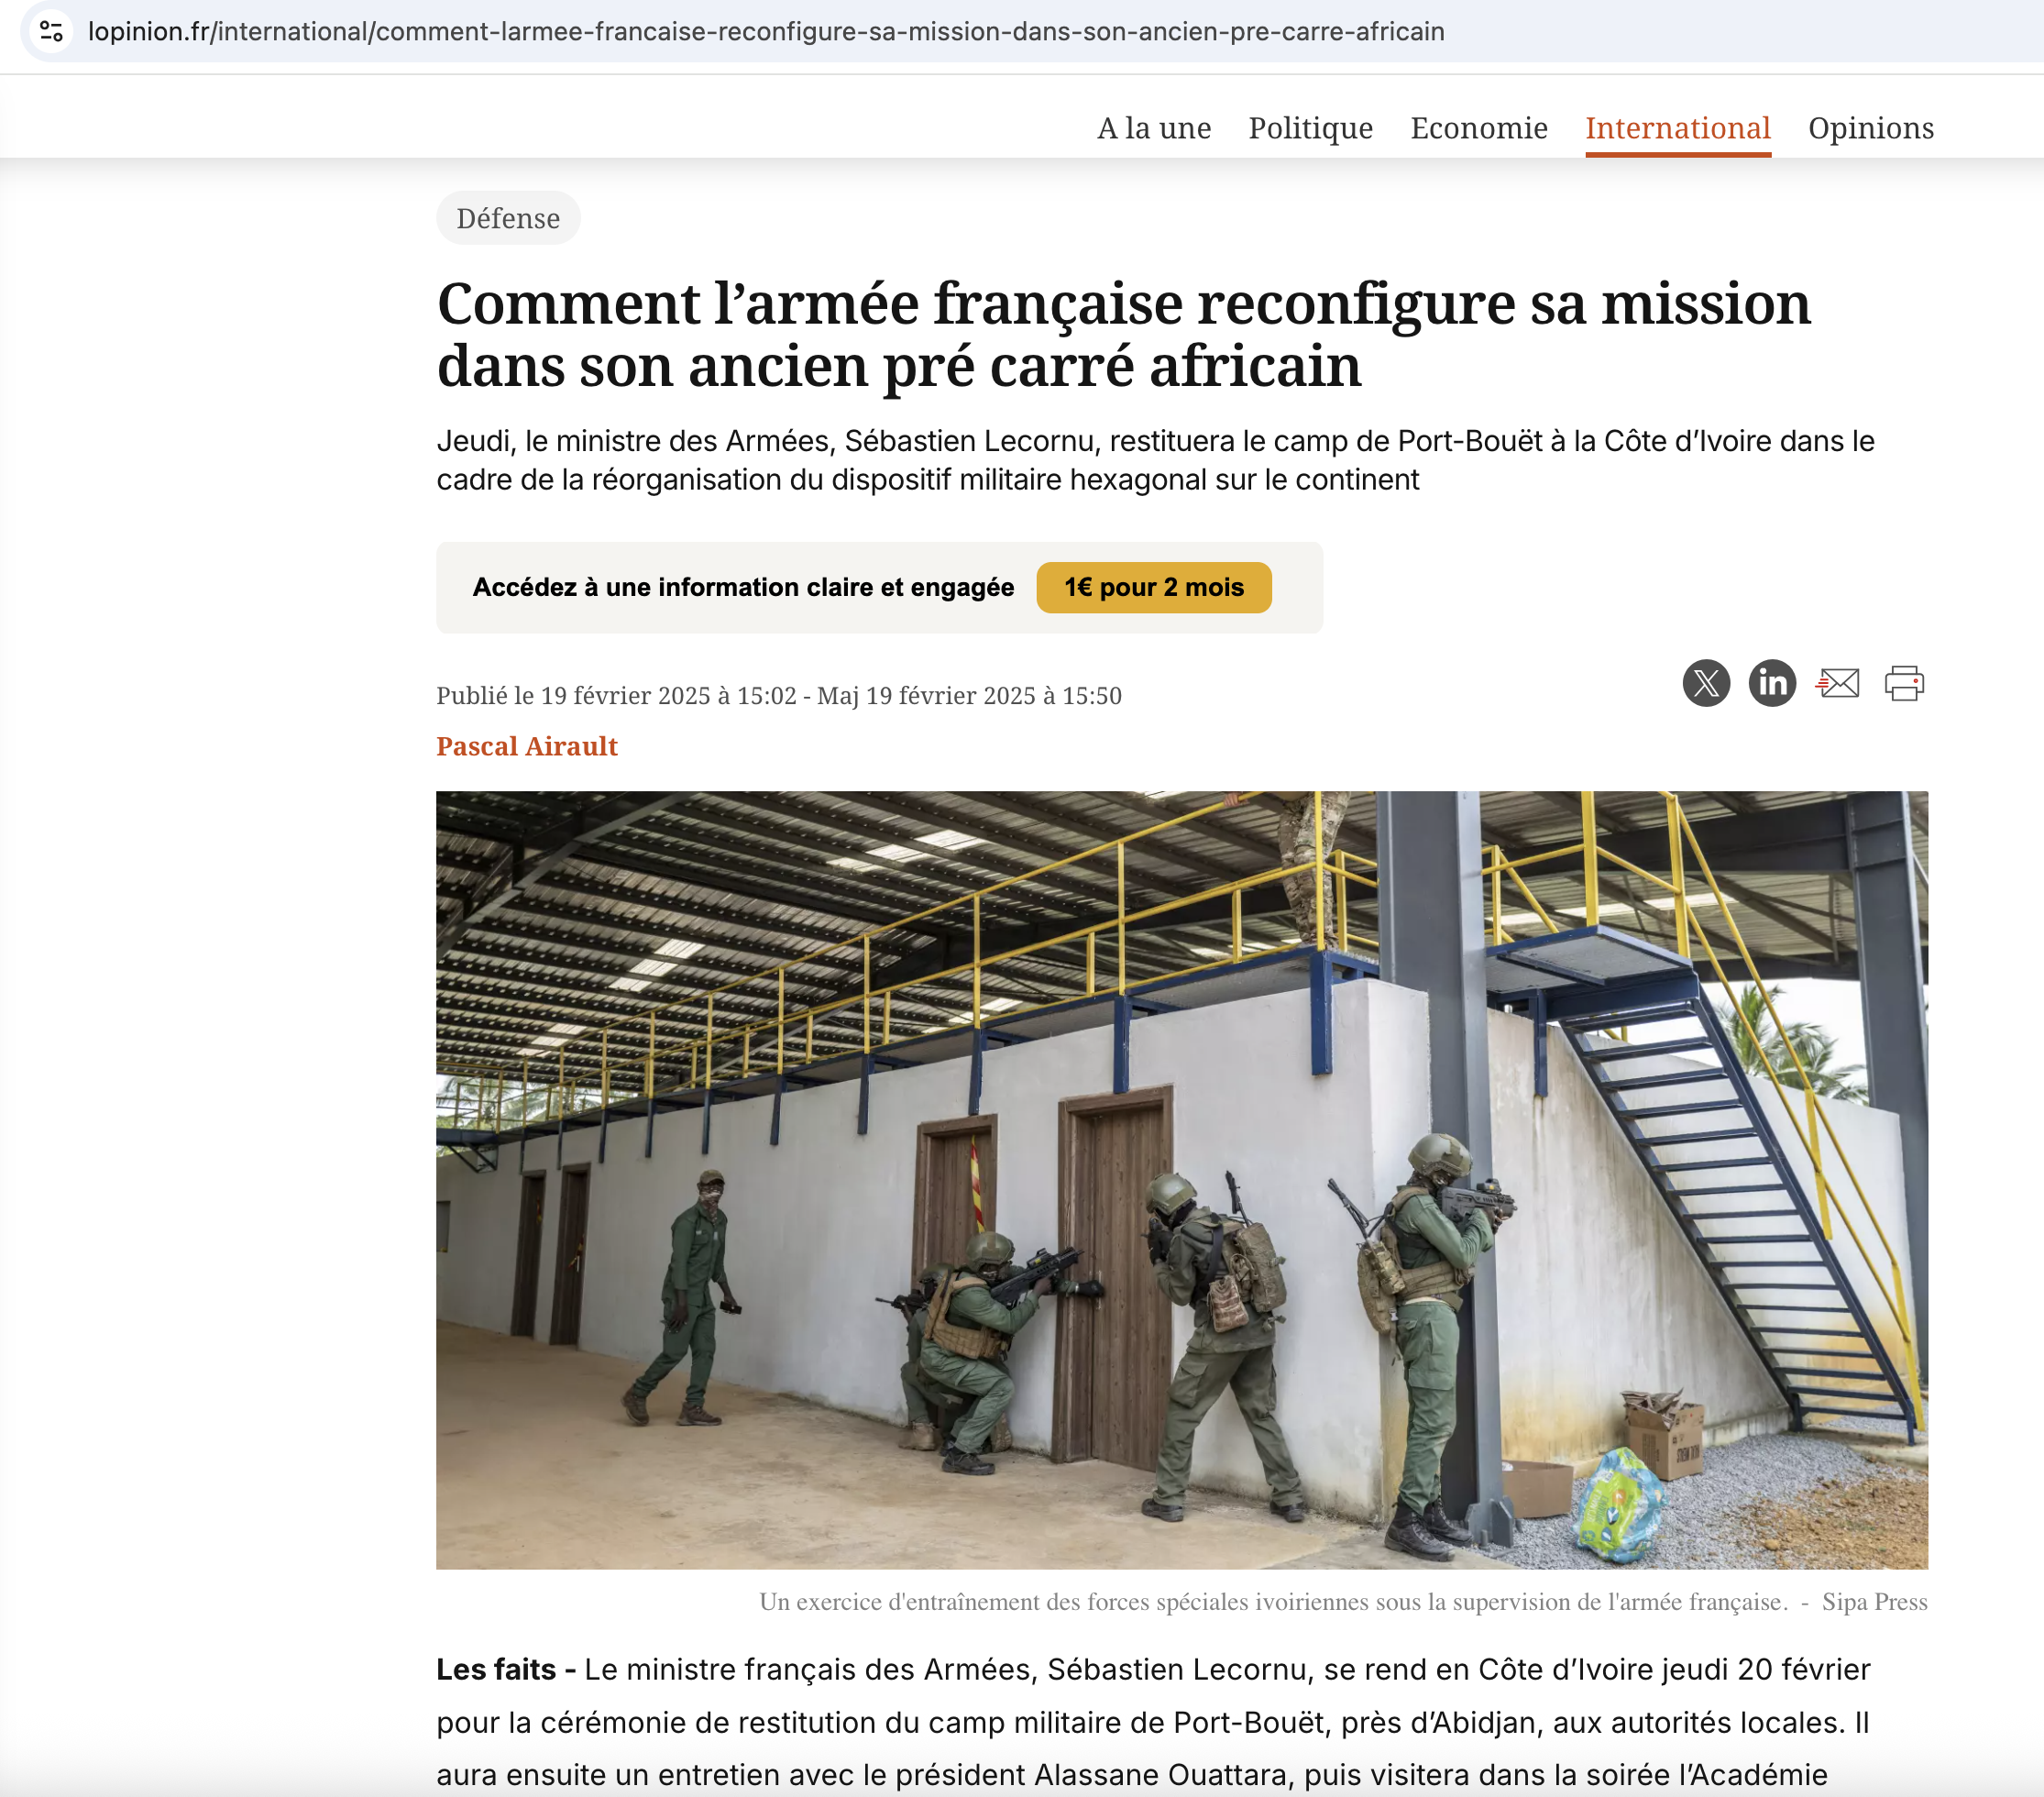
Task: Click the Sipa Press photo credit
Action: 1874,1602
